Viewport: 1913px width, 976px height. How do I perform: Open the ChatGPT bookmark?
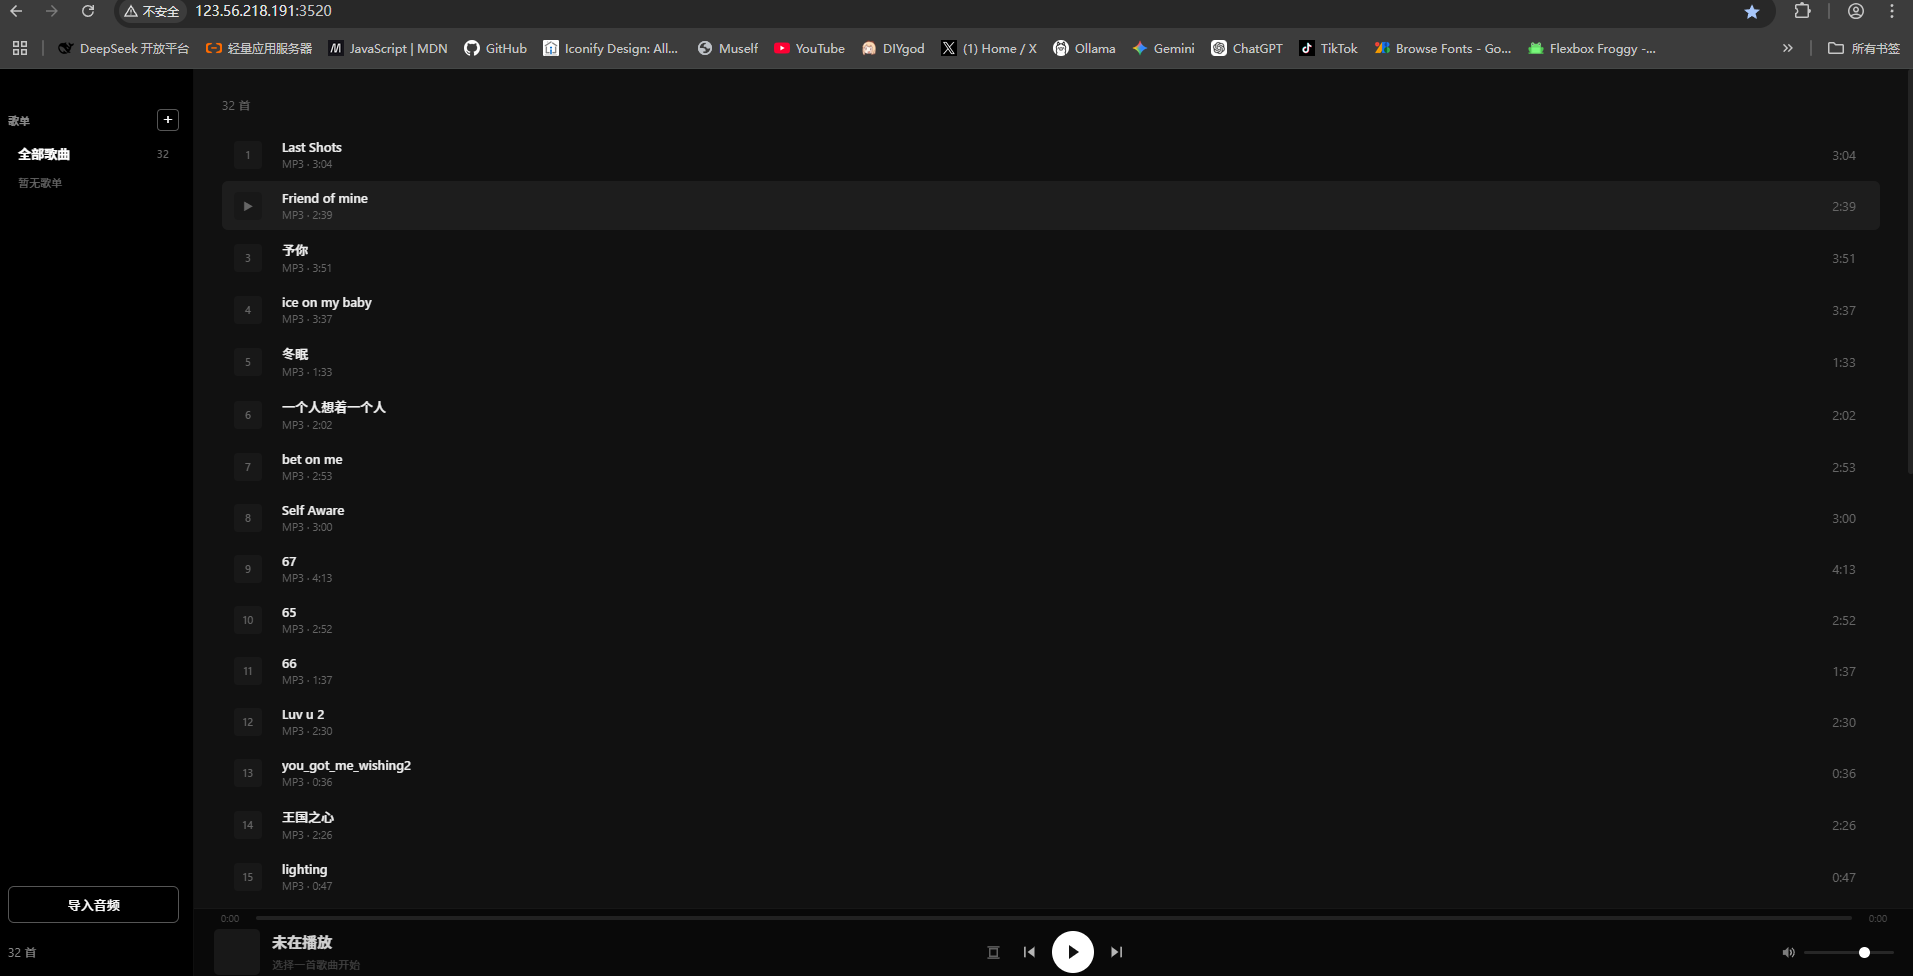pos(1246,48)
